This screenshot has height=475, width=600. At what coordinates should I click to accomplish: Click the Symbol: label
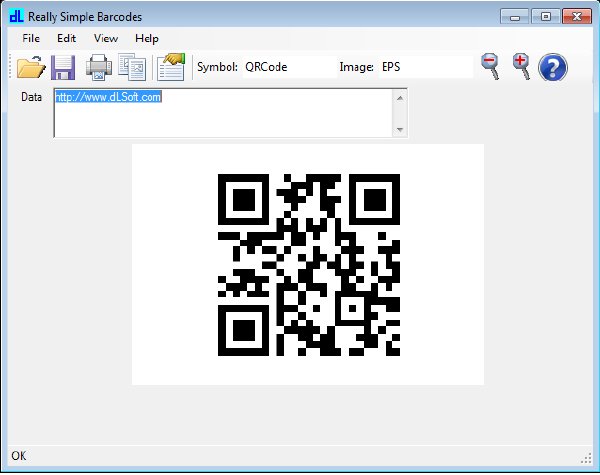click(x=217, y=67)
